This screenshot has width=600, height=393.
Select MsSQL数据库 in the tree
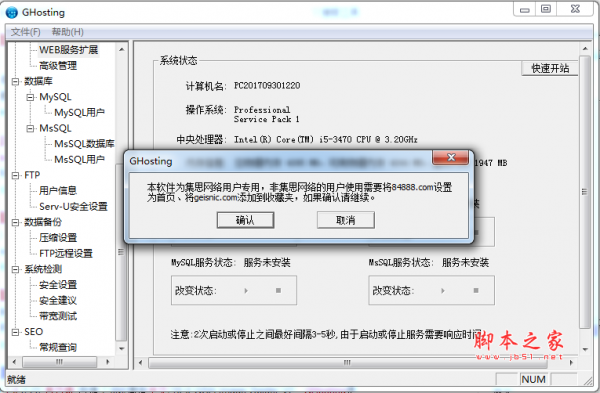tap(84, 144)
